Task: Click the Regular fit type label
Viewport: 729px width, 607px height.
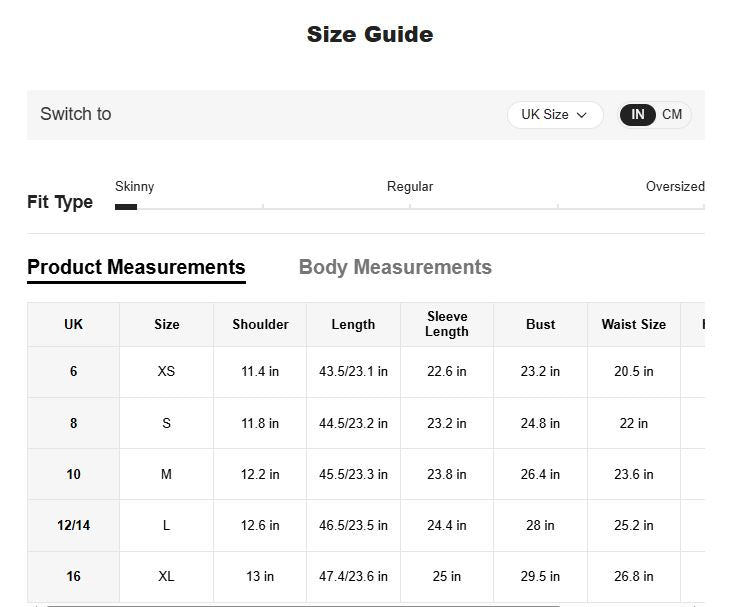Action: [x=410, y=187]
